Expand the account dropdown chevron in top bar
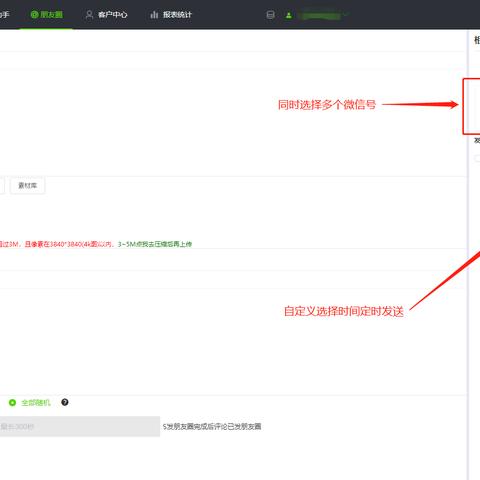This screenshot has width=480, height=480. pos(345,15)
